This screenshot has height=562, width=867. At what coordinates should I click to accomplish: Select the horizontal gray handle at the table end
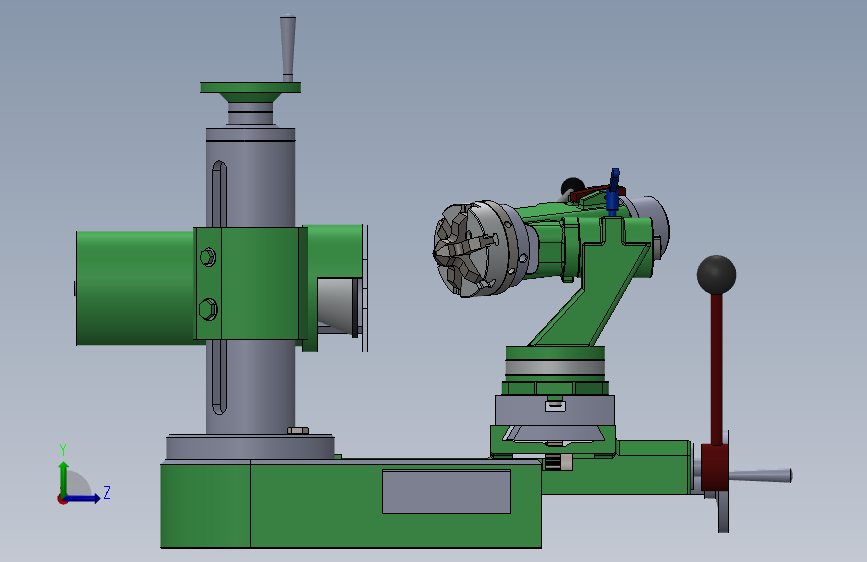coord(760,475)
